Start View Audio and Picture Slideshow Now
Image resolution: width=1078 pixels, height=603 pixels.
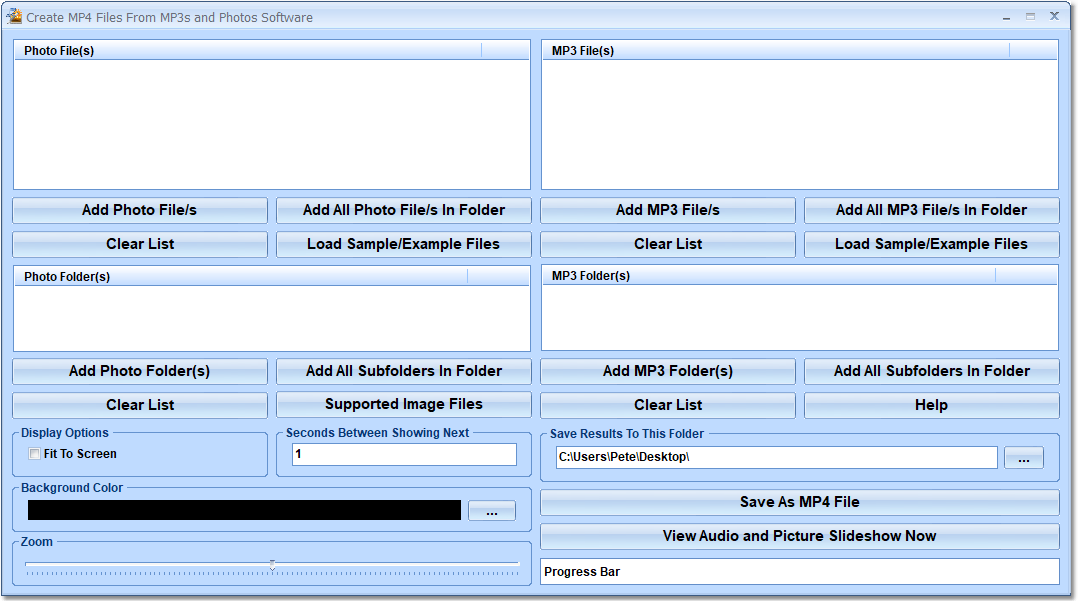coord(798,536)
